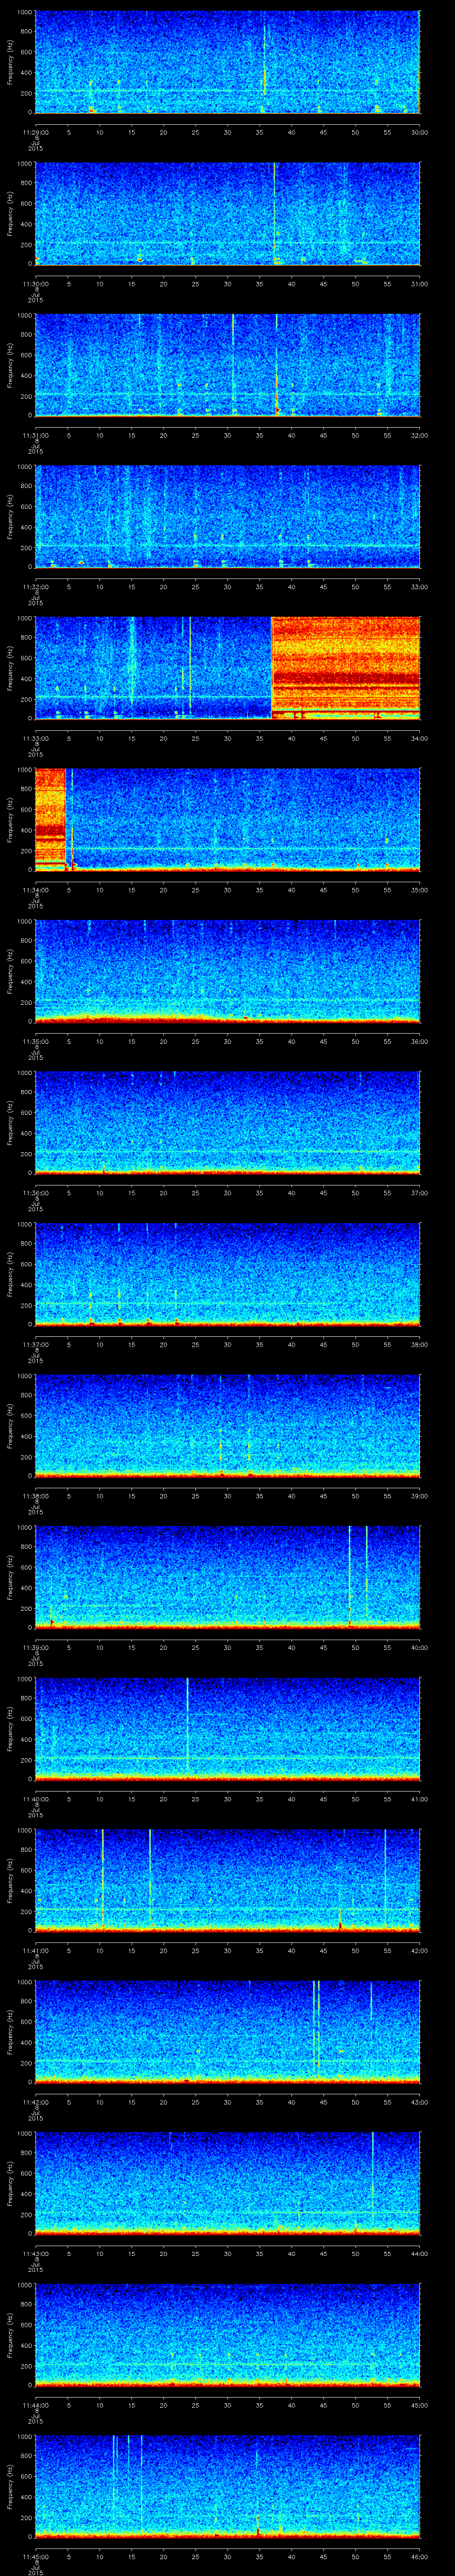Select the spectrogram panel starting at 11:39:00
Screen dimensions: 455x2576
pyautogui.click(x=227, y=1577)
